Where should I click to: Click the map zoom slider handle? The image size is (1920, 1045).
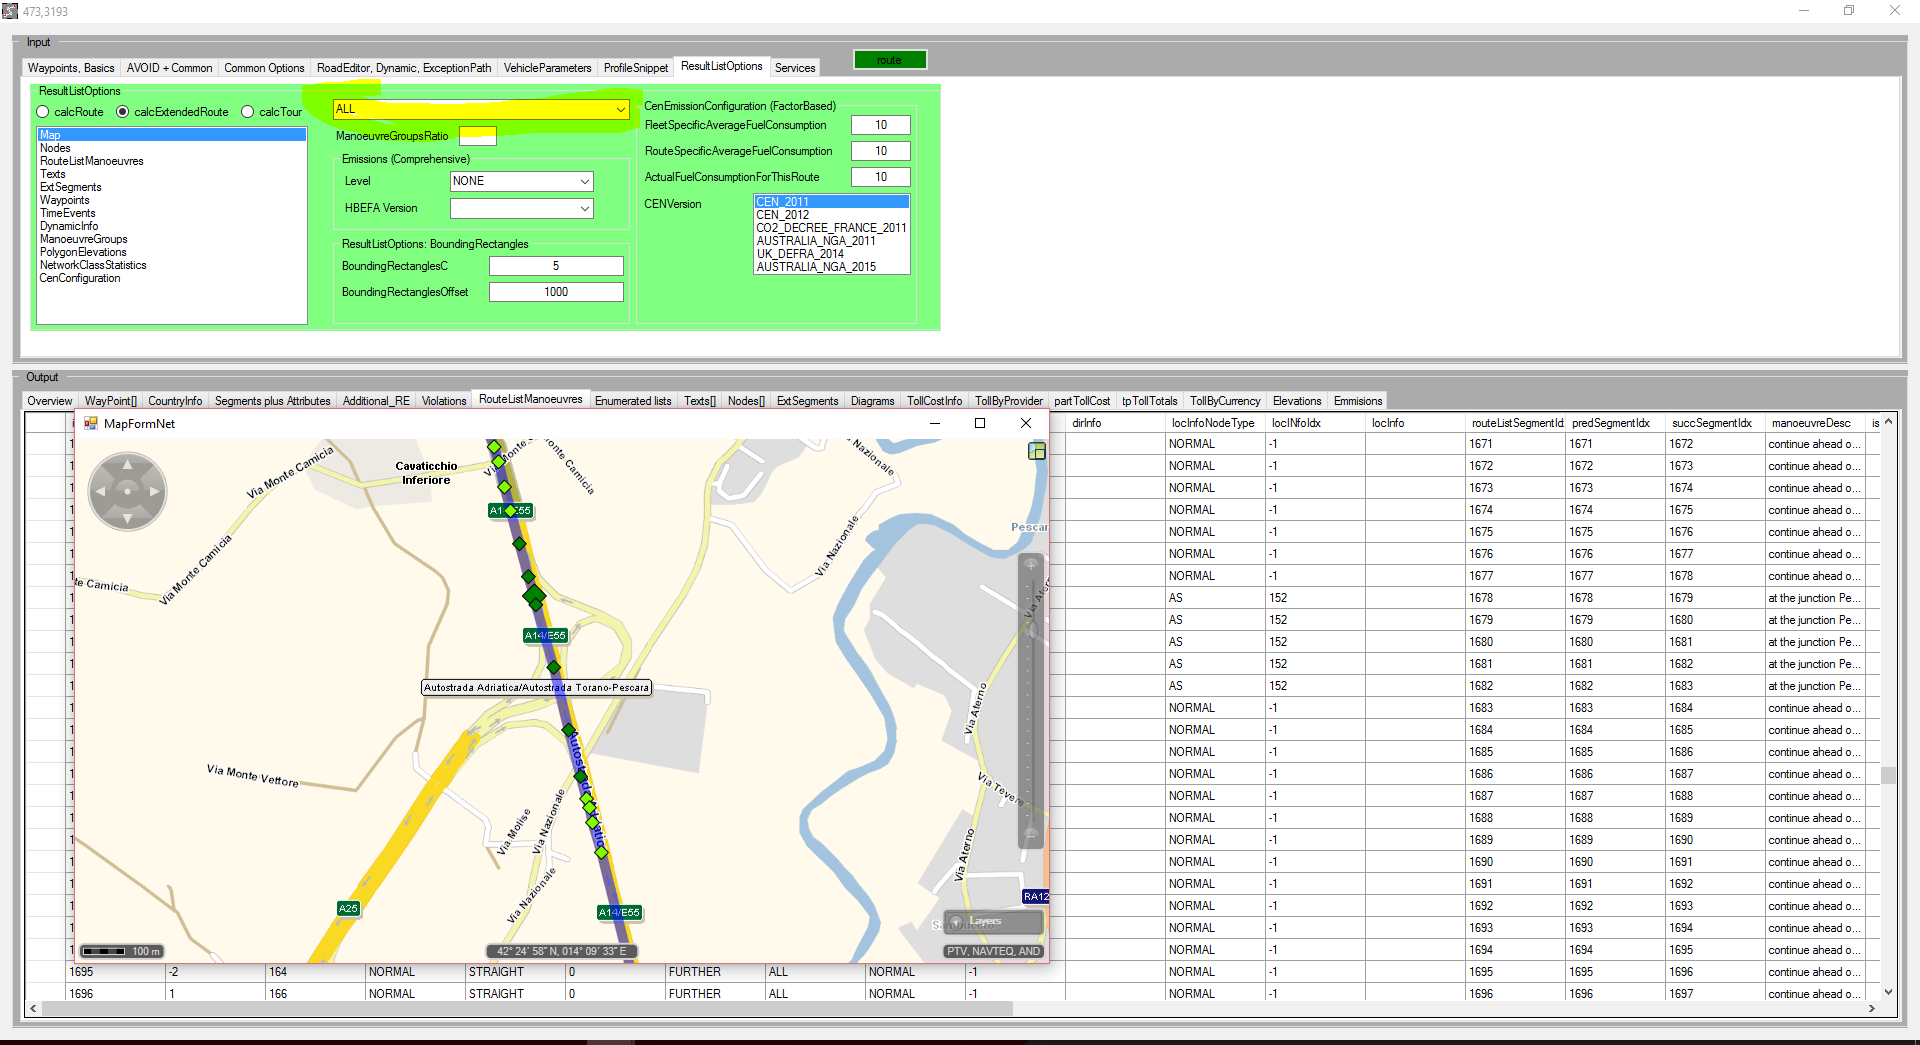tap(1031, 630)
